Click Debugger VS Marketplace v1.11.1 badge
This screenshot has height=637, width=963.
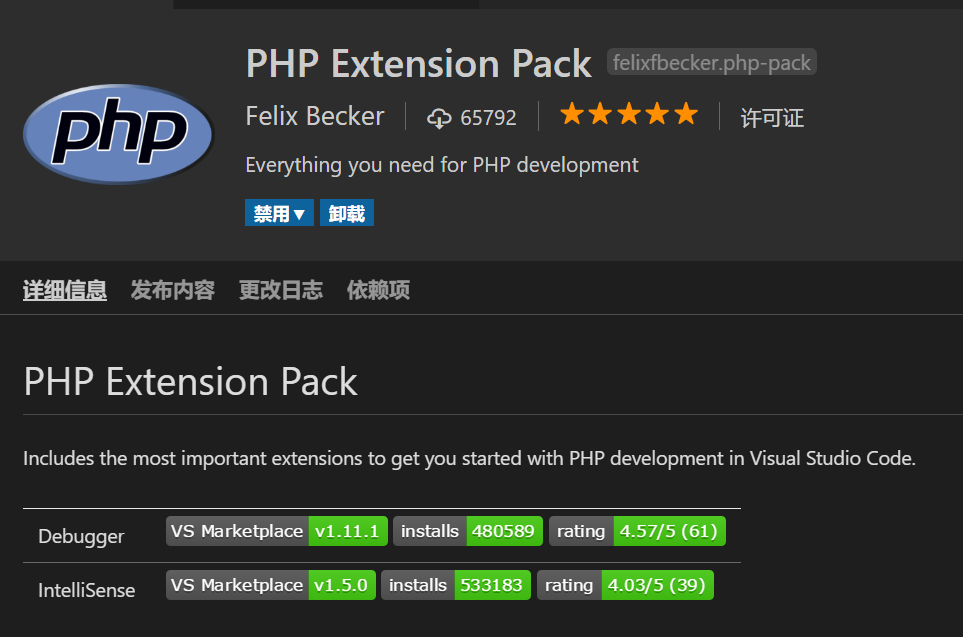click(x=276, y=531)
